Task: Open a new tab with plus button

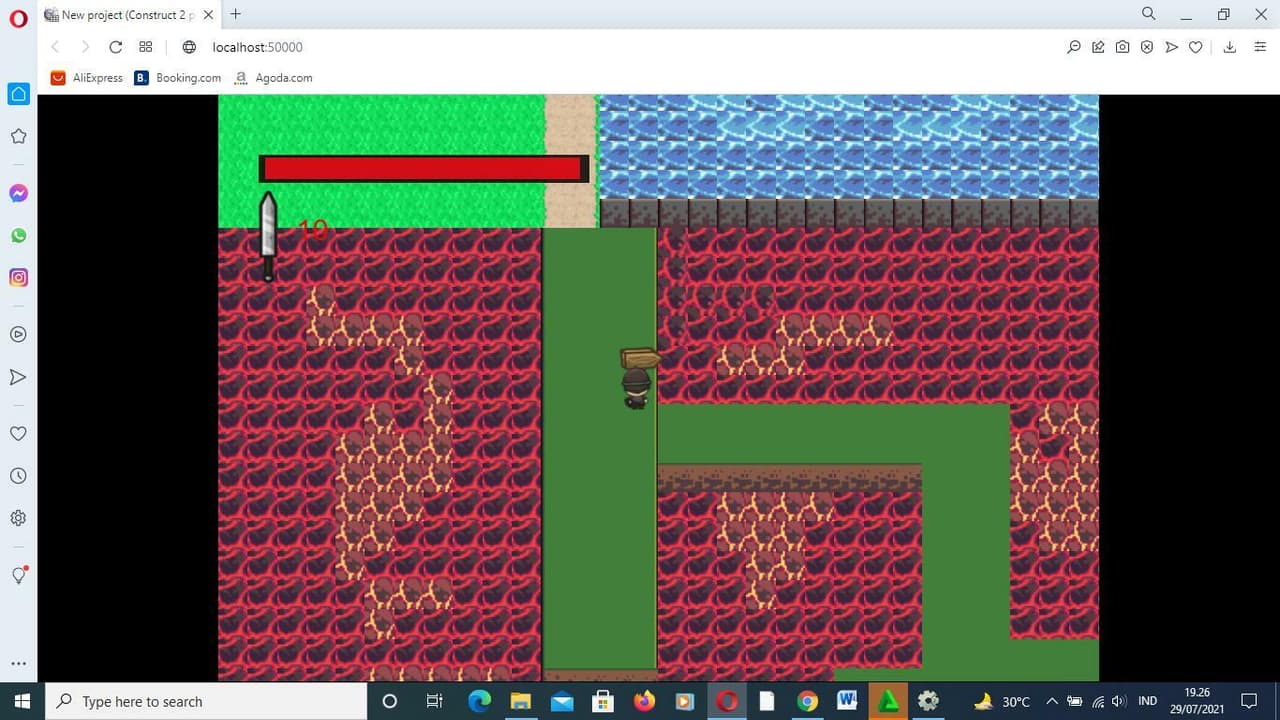Action: pyautogui.click(x=235, y=14)
